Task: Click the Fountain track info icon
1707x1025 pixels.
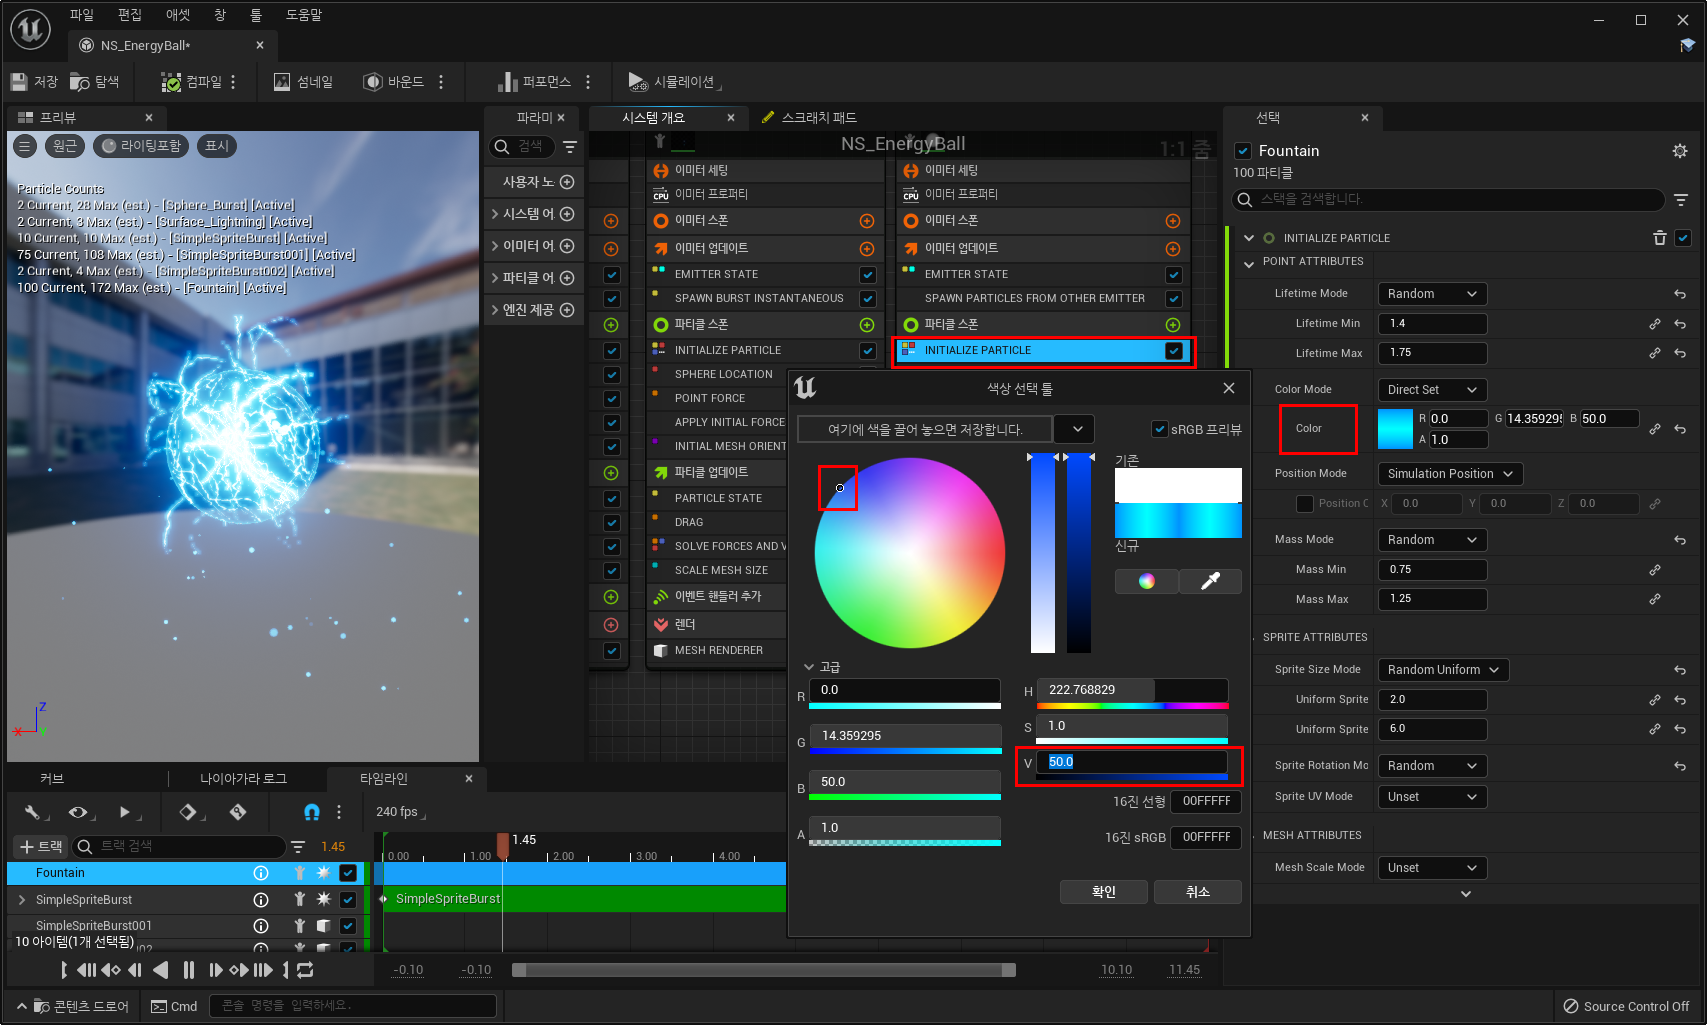Action: (261, 873)
